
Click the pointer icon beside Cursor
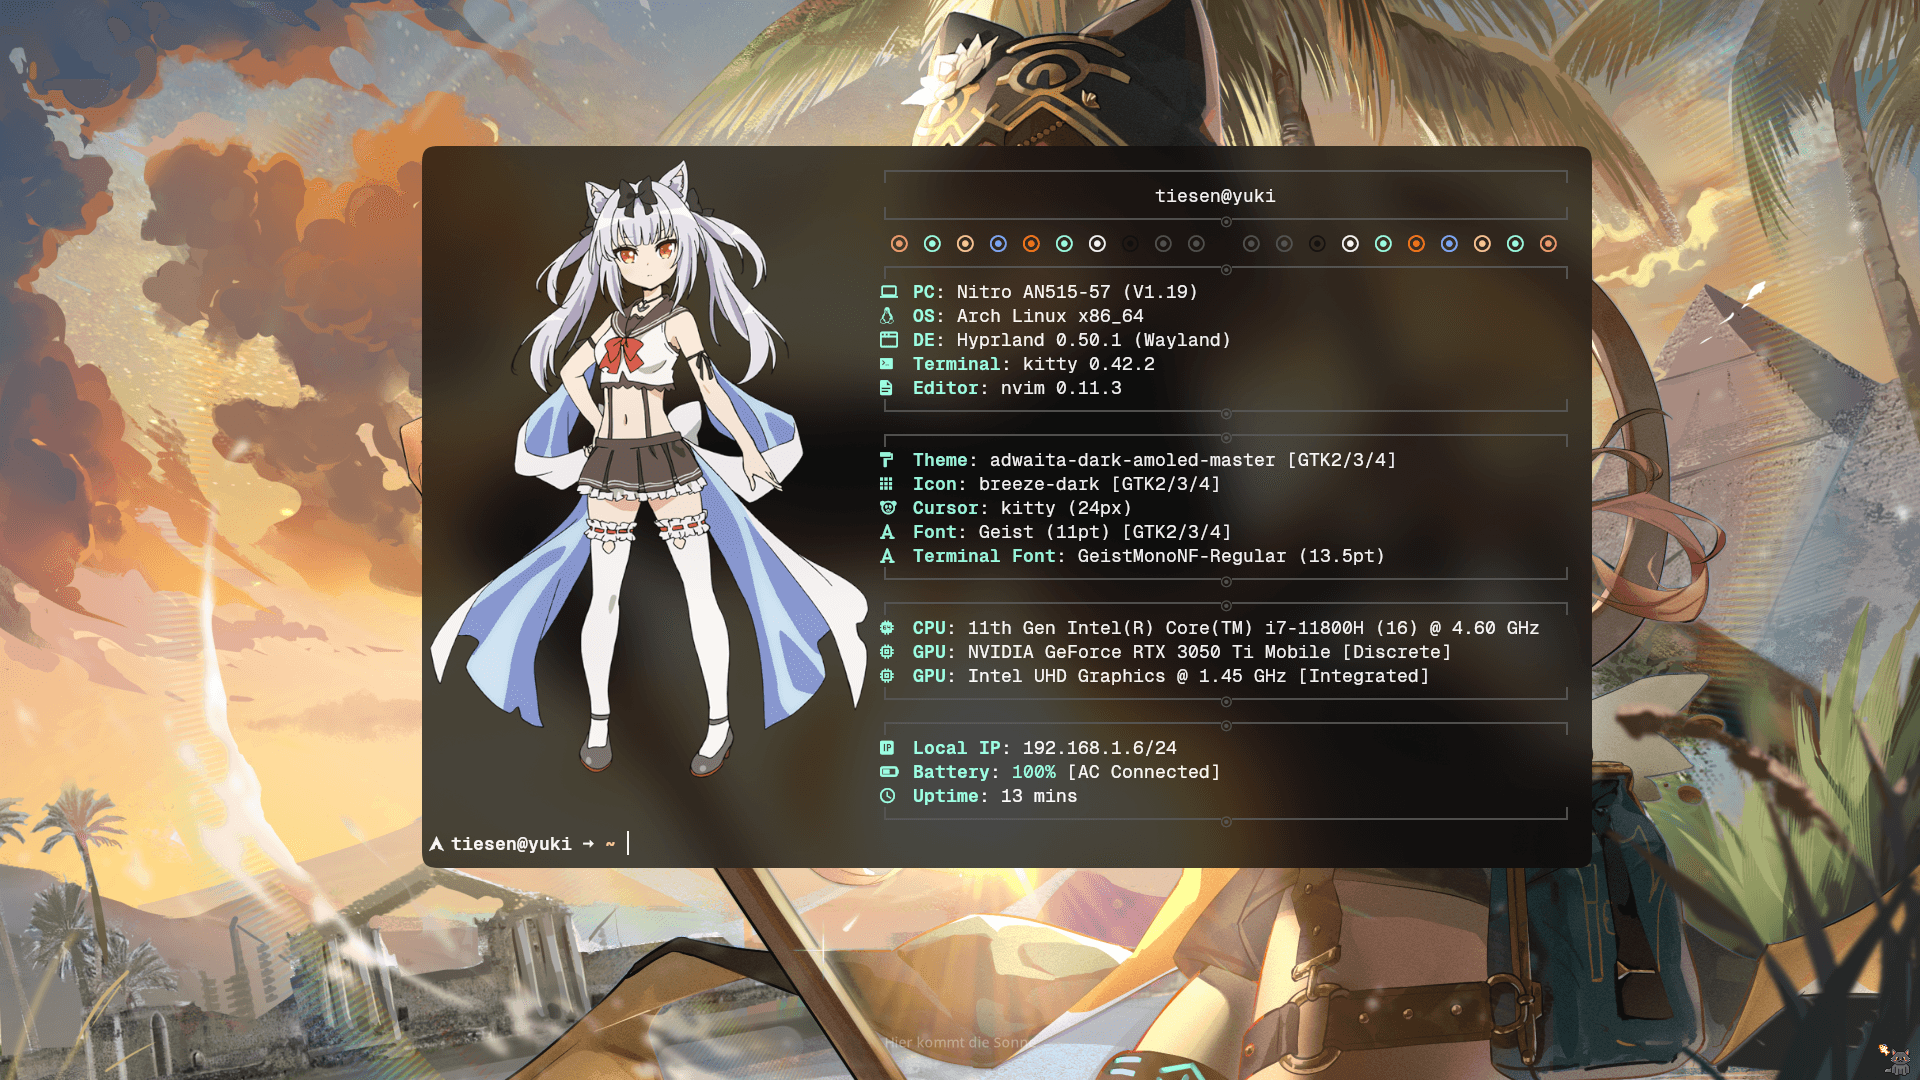point(888,508)
